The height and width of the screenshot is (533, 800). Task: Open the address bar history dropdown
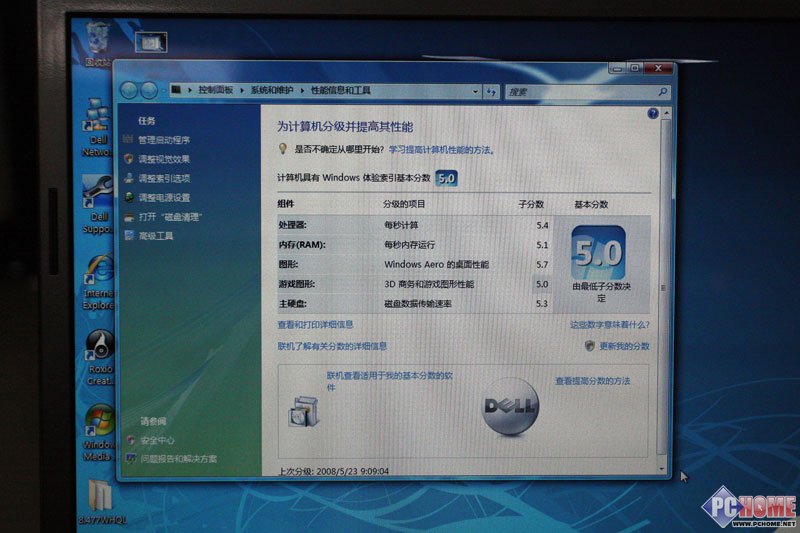[x=475, y=92]
